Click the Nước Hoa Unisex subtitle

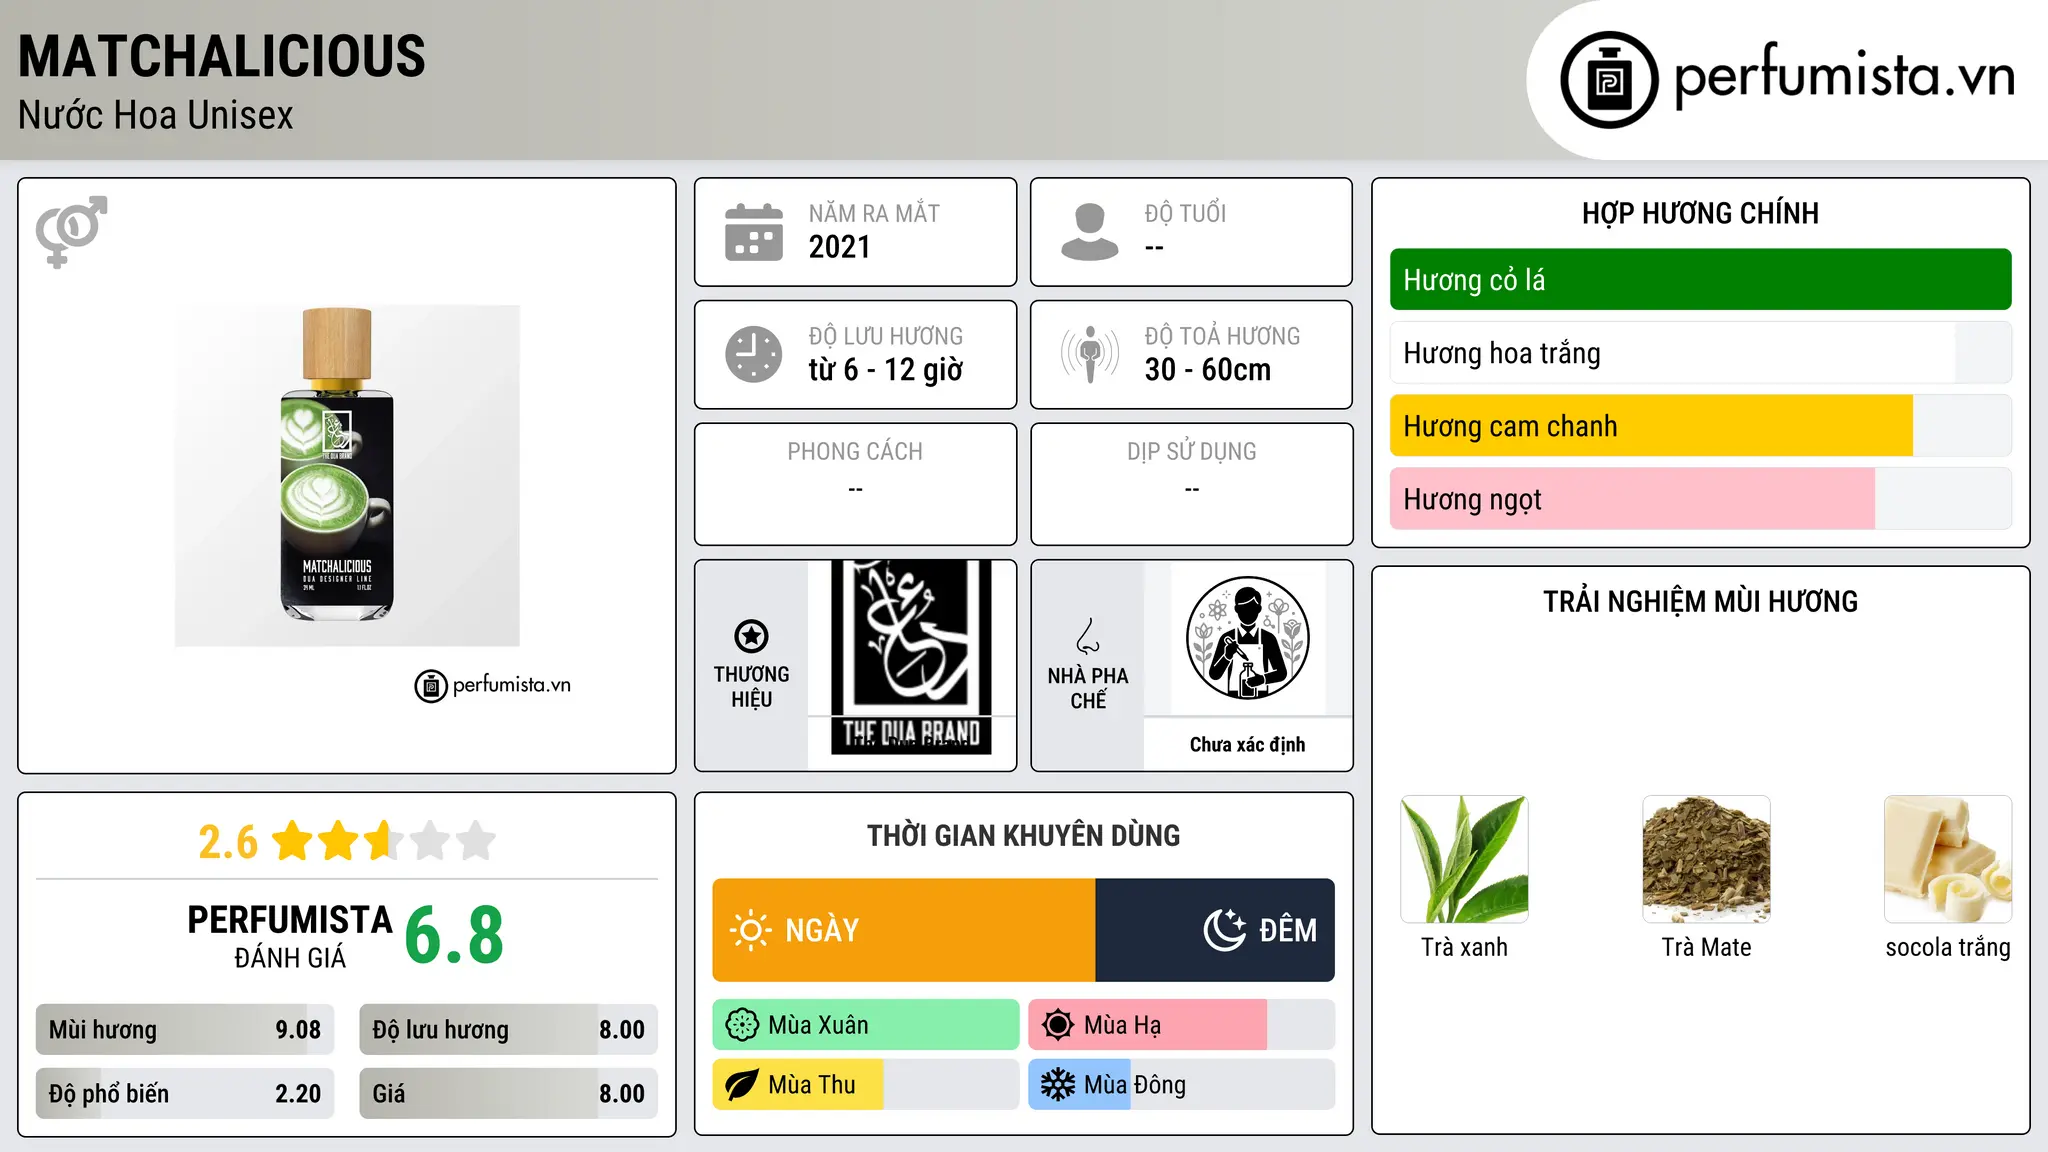[156, 115]
